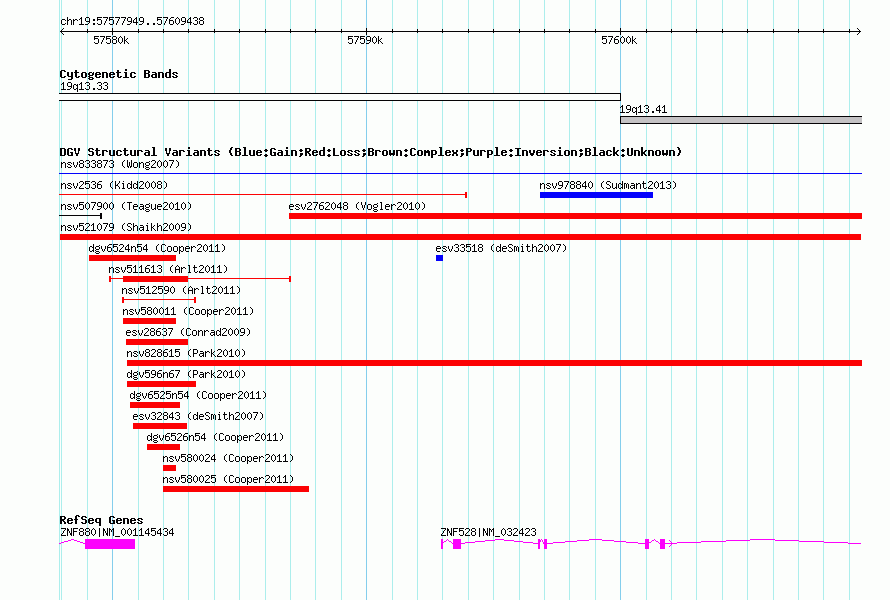Open gene label ZNF528|NM_032423
890x600 pixels.
click(x=488, y=532)
